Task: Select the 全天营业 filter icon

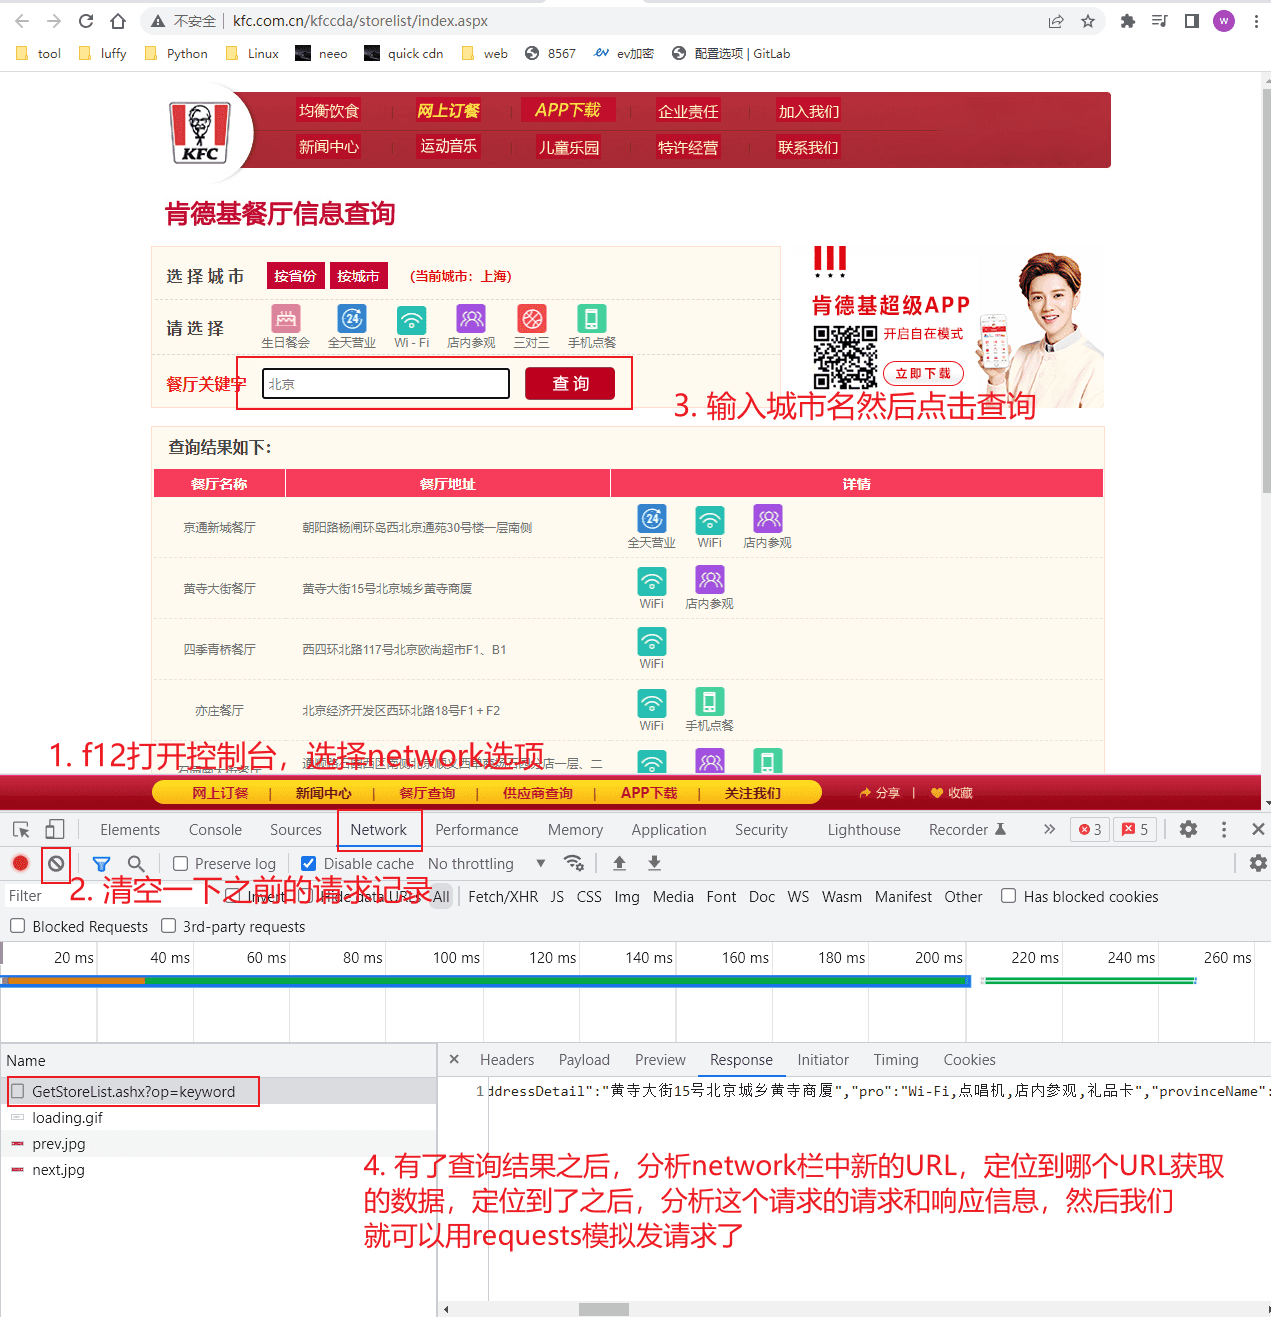Action: pyautogui.click(x=352, y=320)
